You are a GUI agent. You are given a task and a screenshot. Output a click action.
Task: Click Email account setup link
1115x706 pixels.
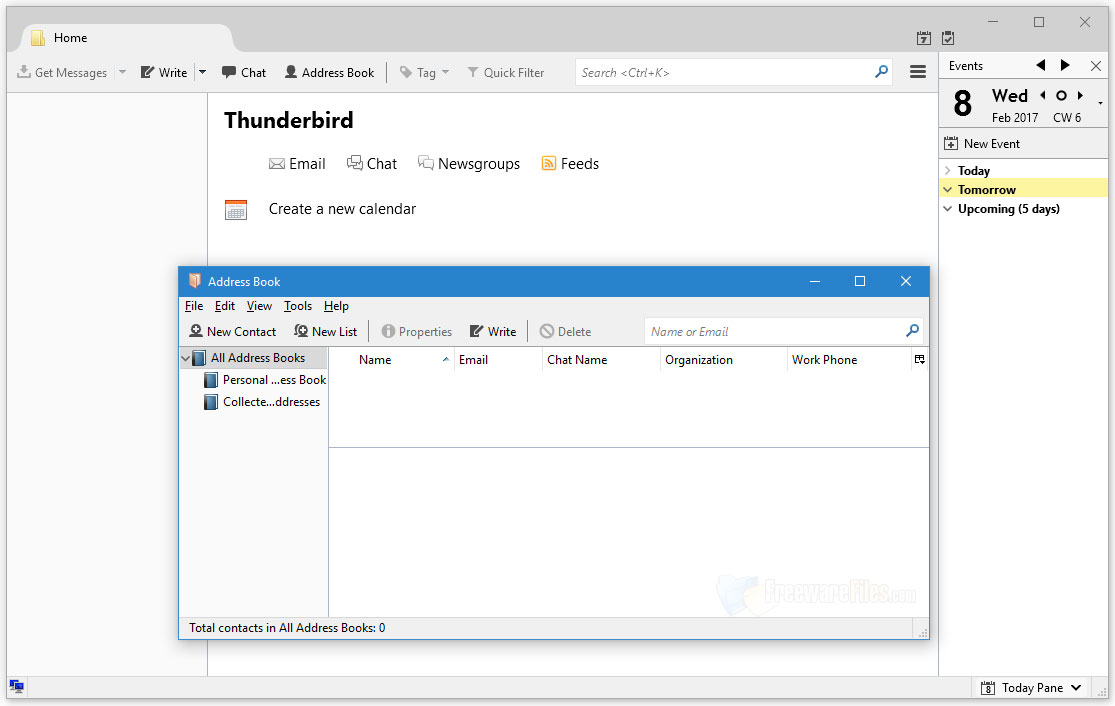click(297, 164)
